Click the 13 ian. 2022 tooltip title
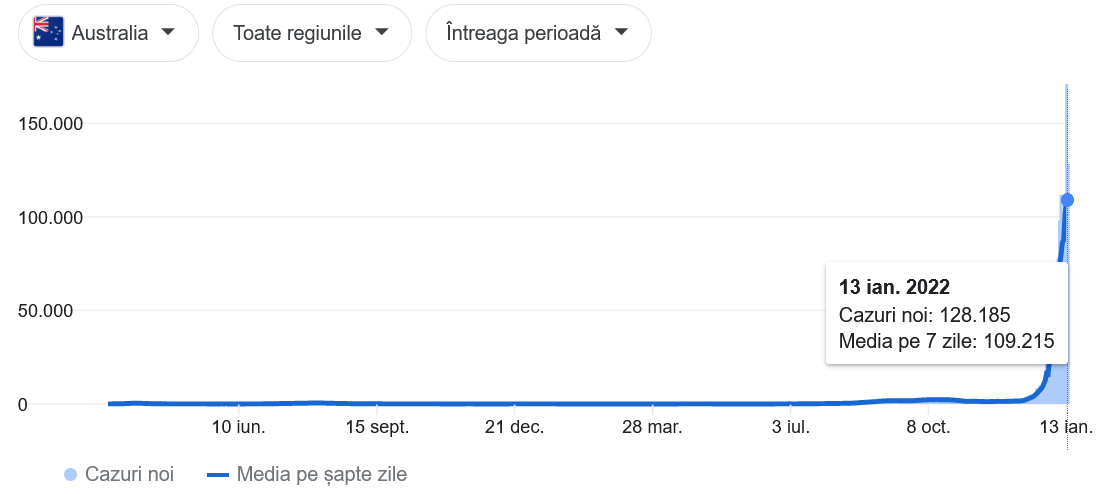1108x494 pixels. point(894,287)
